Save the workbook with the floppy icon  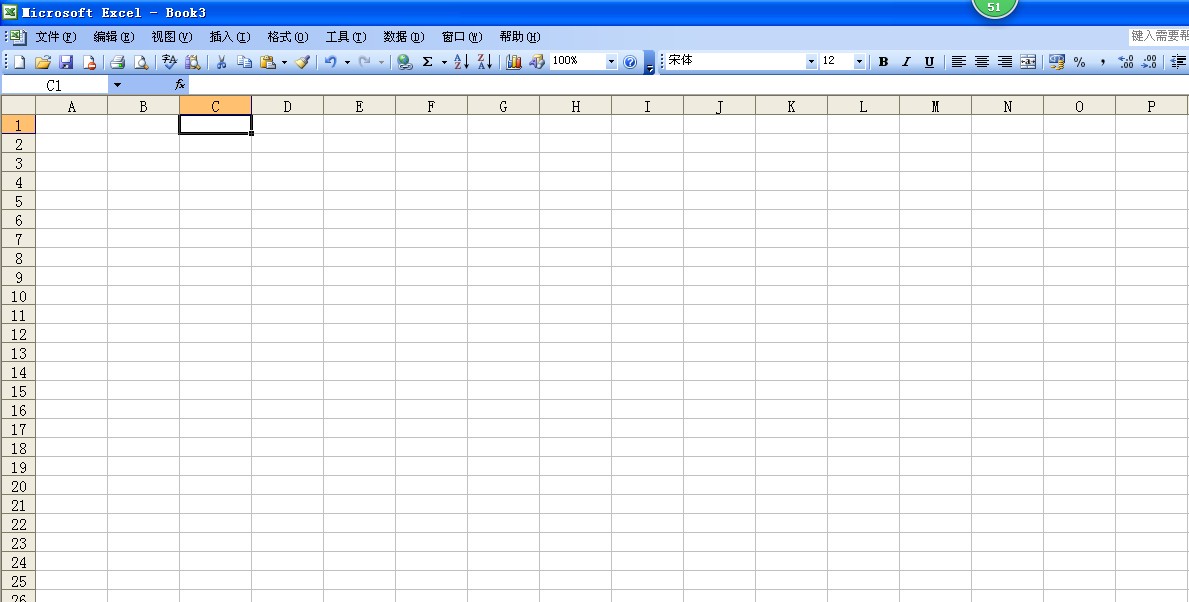click(x=66, y=62)
